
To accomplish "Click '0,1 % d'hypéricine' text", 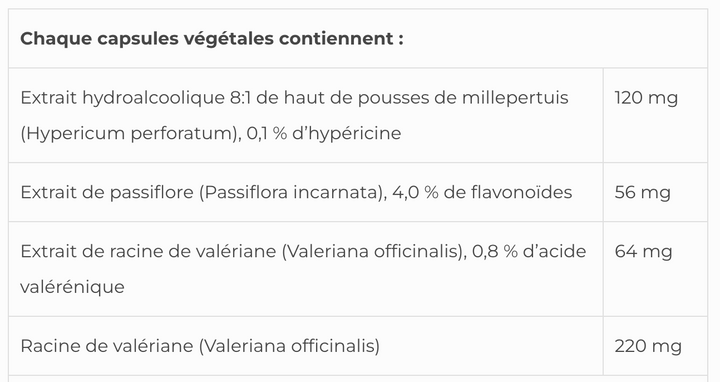I will click(x=324, y=133).
